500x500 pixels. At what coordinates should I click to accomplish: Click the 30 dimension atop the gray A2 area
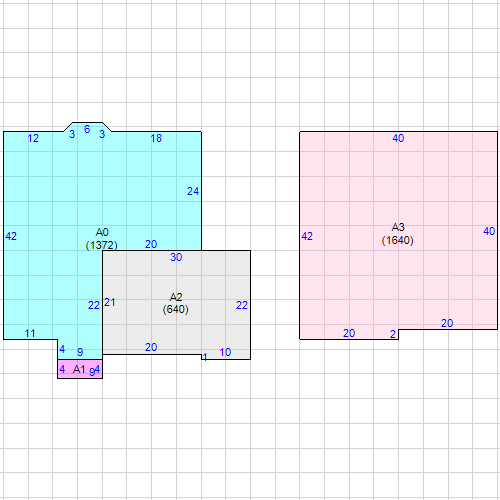176,257
